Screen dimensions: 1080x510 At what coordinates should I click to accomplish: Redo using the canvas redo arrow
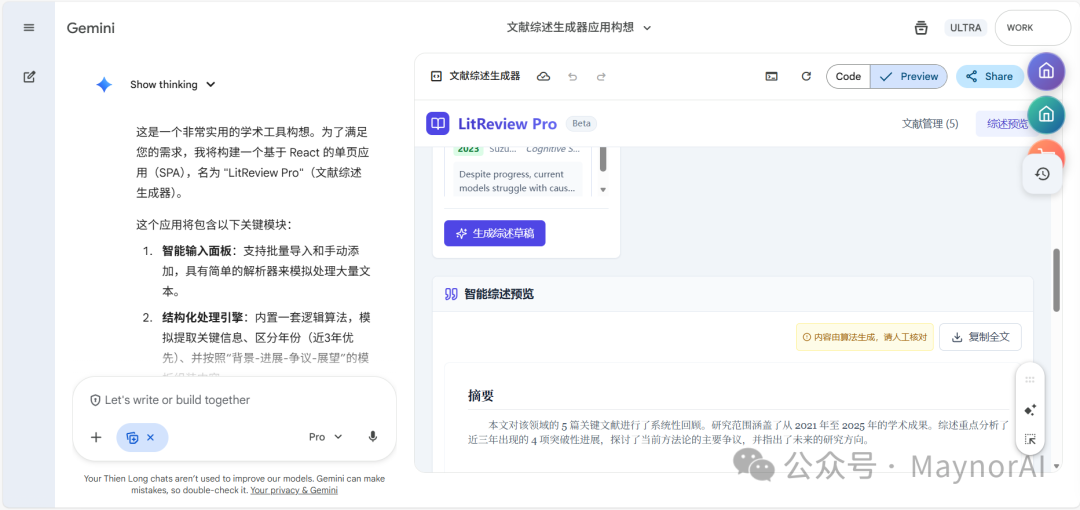601,76
